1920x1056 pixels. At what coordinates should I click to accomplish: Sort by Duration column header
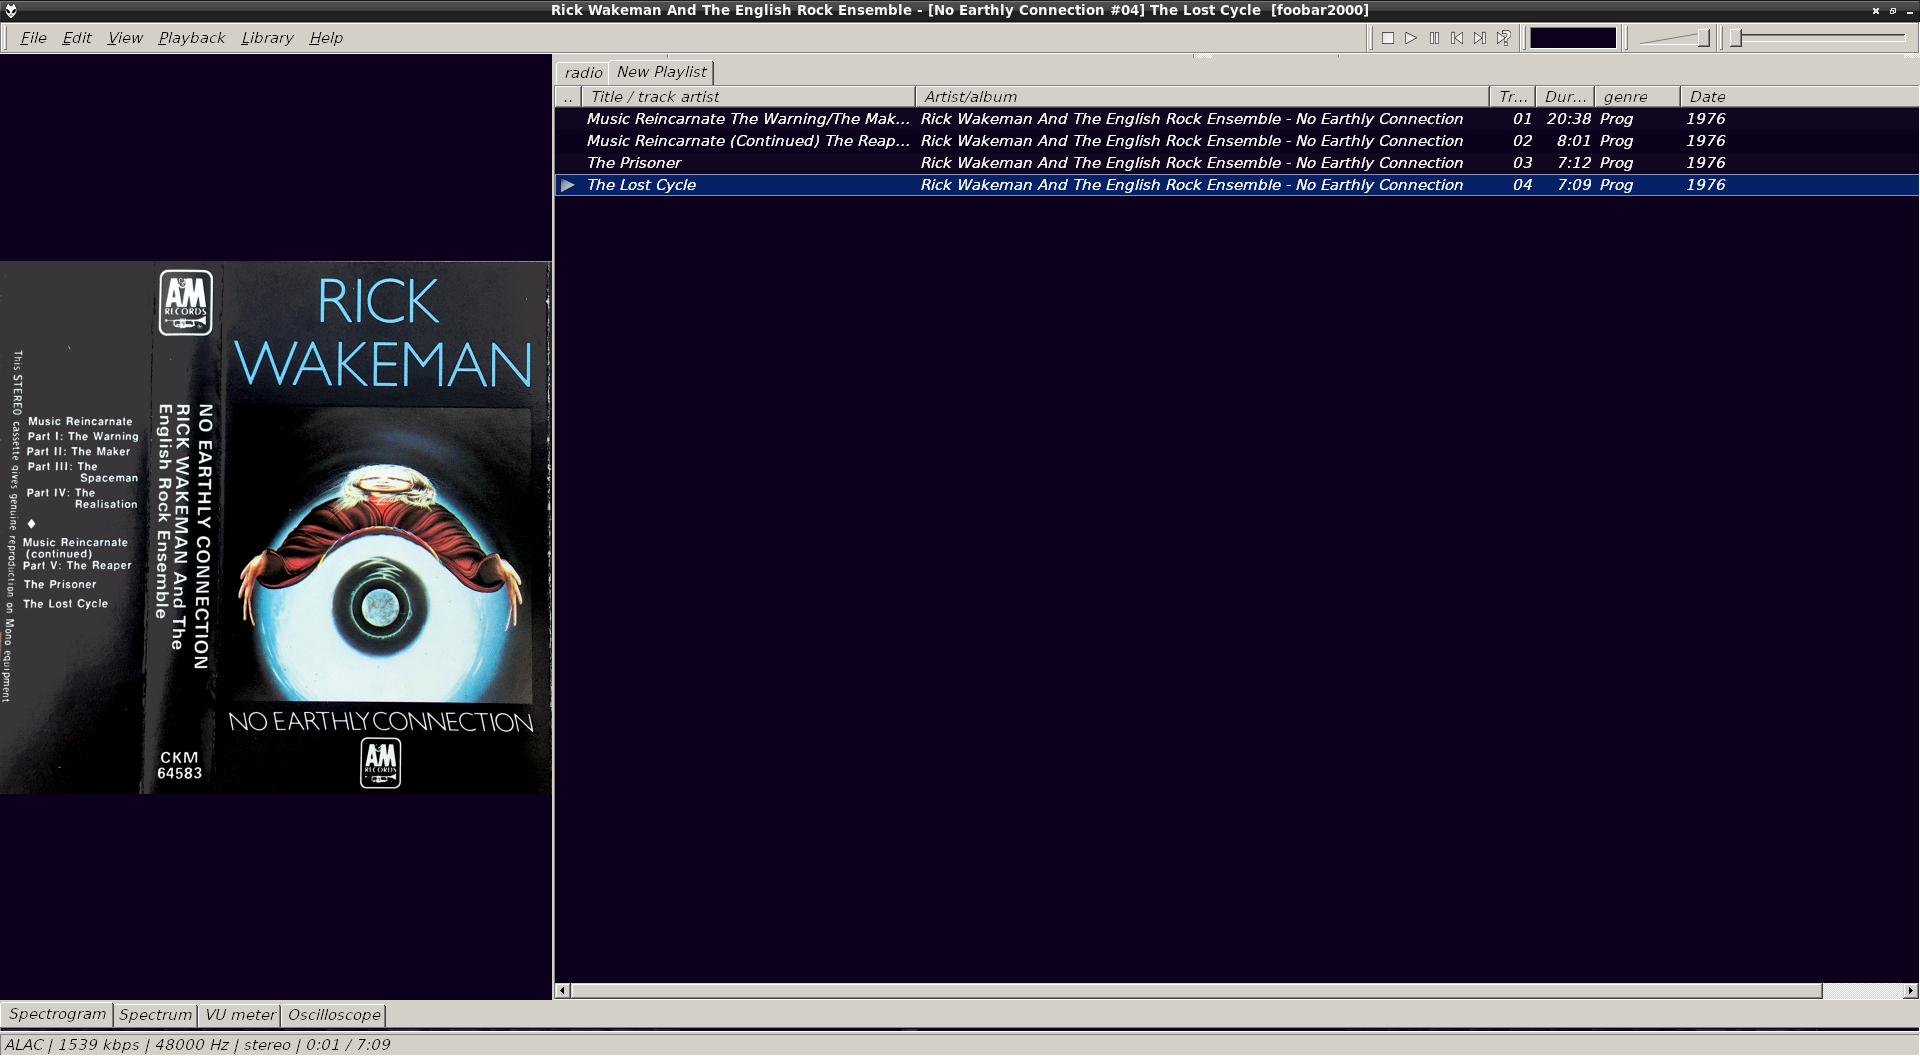1565,97
